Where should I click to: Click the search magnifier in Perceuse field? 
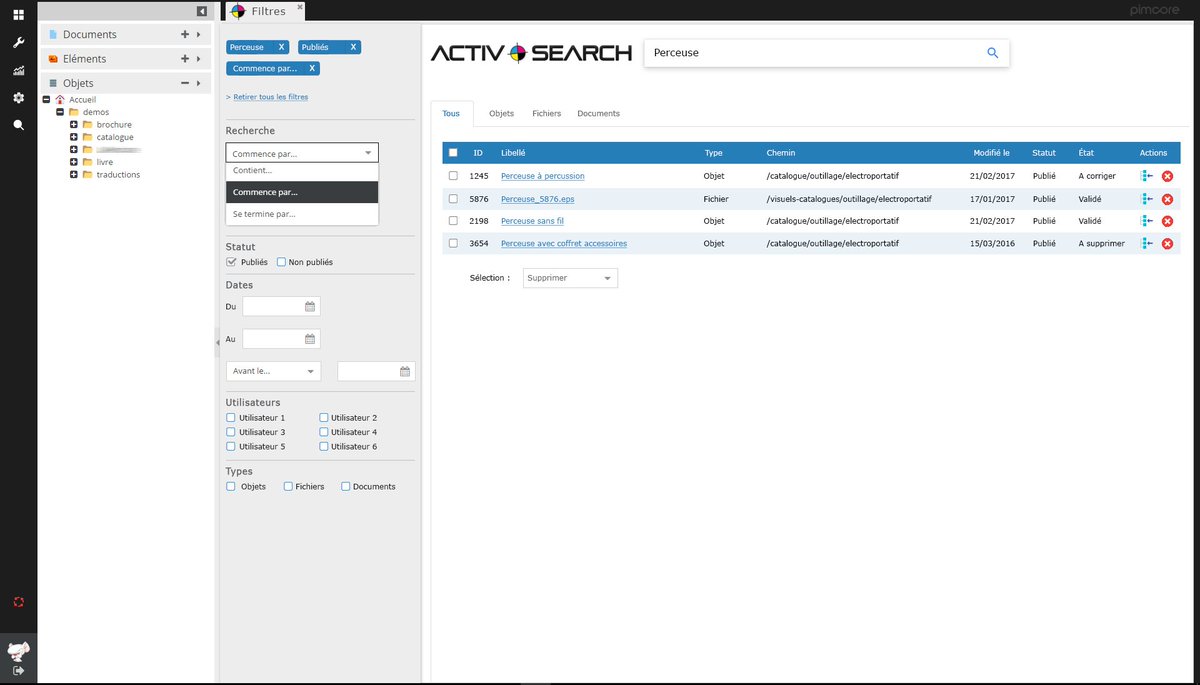[x=993, y=53]
